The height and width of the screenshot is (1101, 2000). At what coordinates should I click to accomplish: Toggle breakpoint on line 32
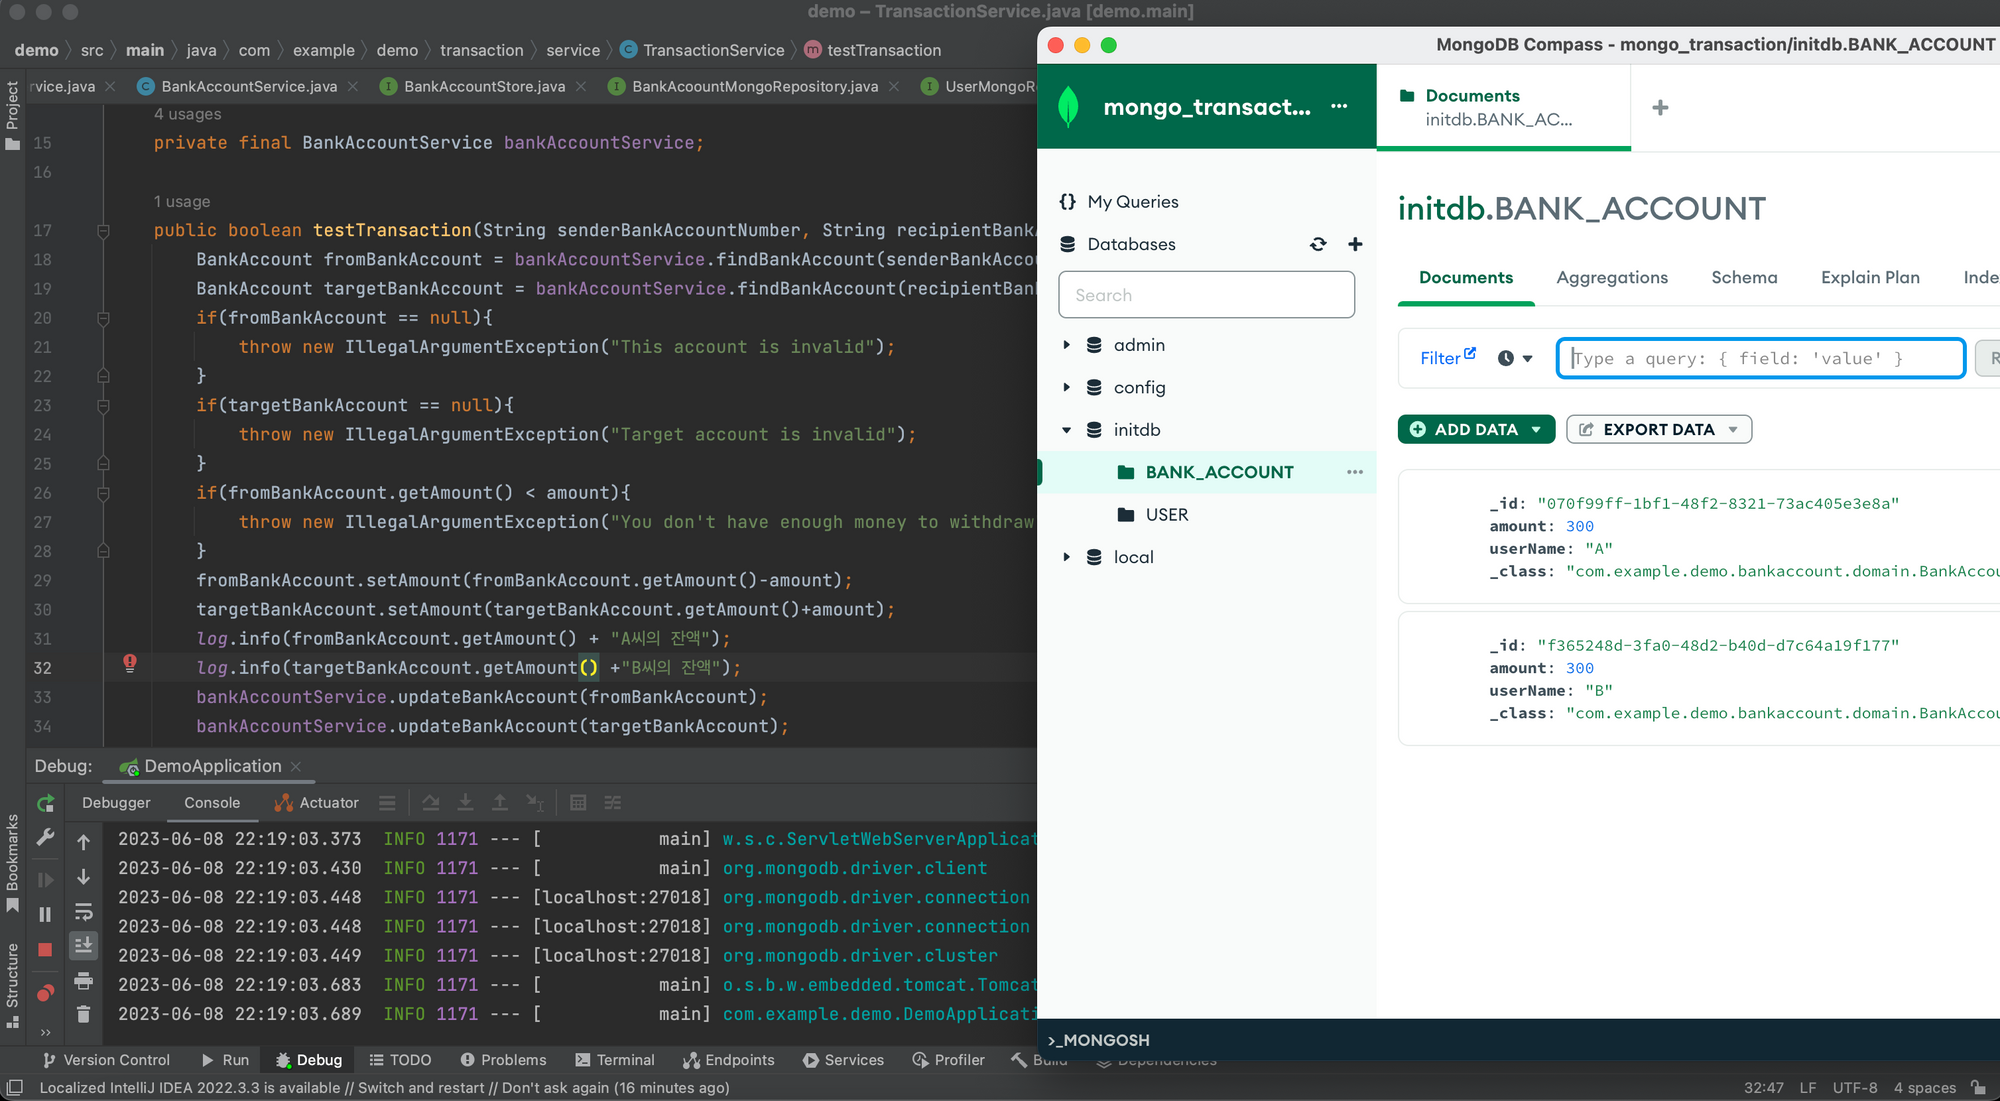point(130,663)
